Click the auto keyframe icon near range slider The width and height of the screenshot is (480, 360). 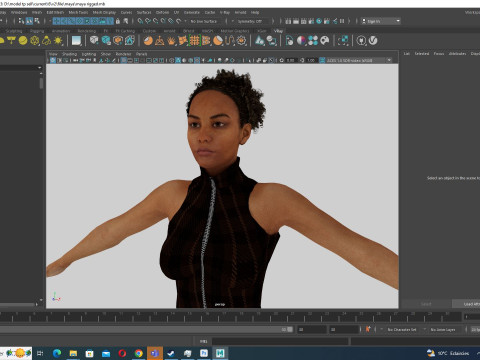point(368,329)
